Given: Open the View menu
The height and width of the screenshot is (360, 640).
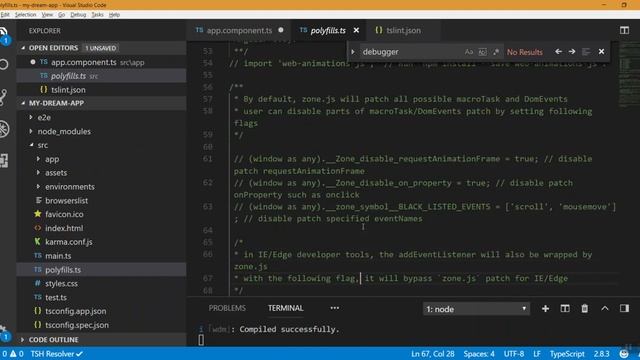Looking at the screenshot, I should [x=47, y=15].
